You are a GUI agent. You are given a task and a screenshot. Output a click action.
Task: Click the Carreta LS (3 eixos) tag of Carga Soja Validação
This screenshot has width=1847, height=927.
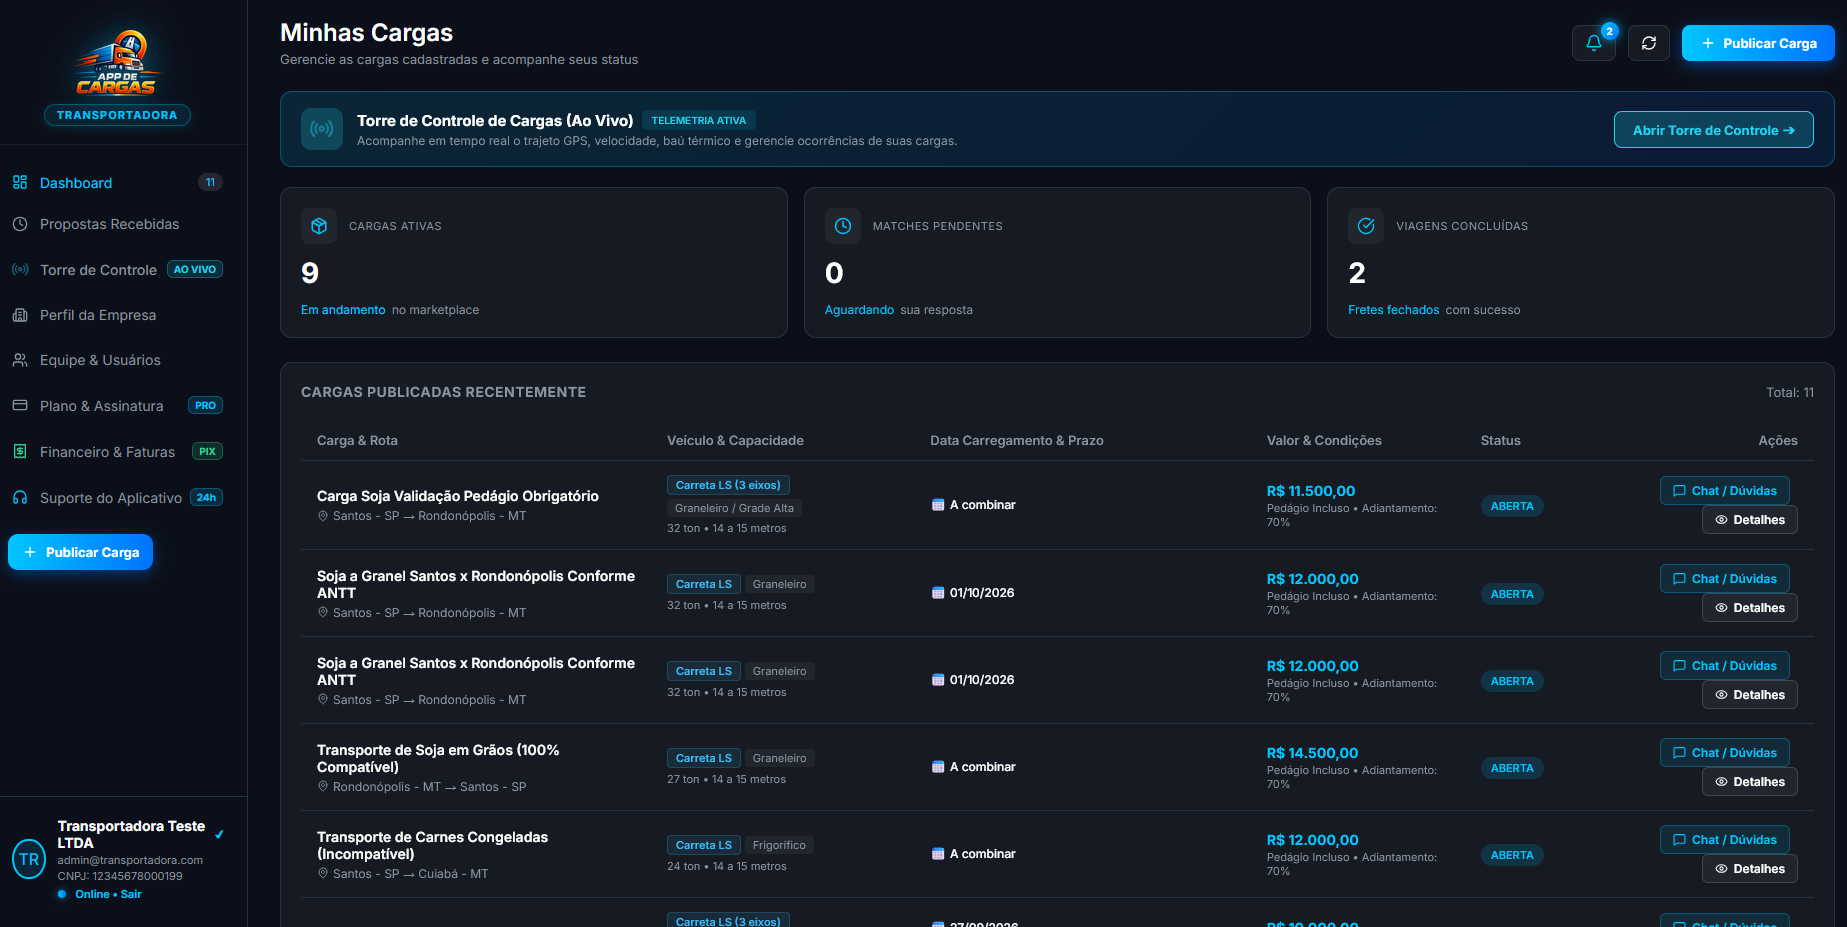[x=728, y=485]
